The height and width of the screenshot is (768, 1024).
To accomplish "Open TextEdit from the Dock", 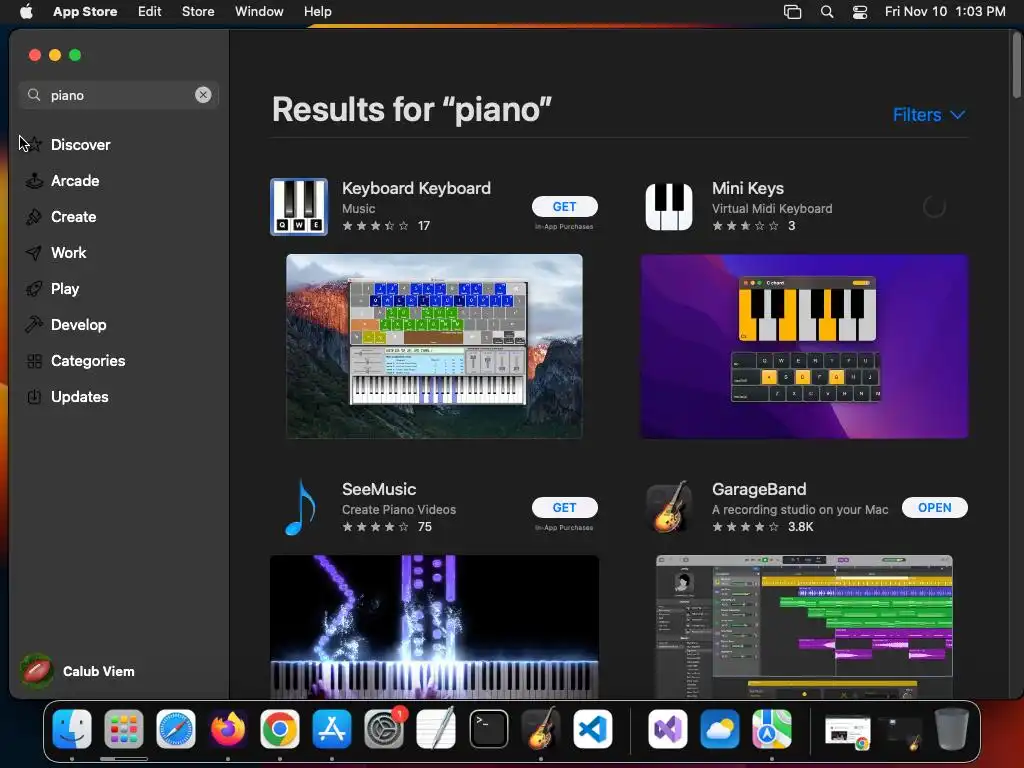I will (436, 729).
